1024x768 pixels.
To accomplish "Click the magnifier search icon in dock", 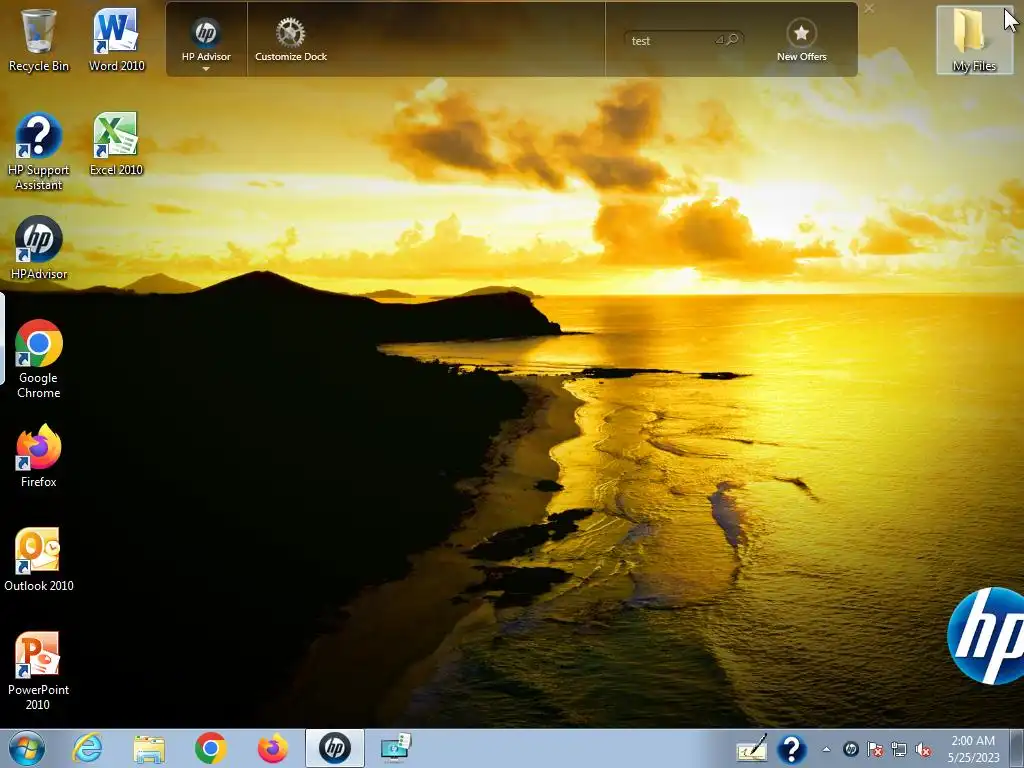I will point(733,40).
